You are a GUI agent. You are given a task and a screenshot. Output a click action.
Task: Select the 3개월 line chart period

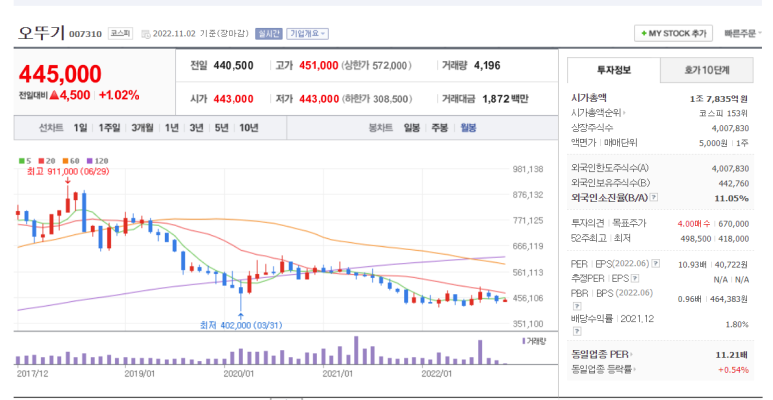click(x=142, y=128)
